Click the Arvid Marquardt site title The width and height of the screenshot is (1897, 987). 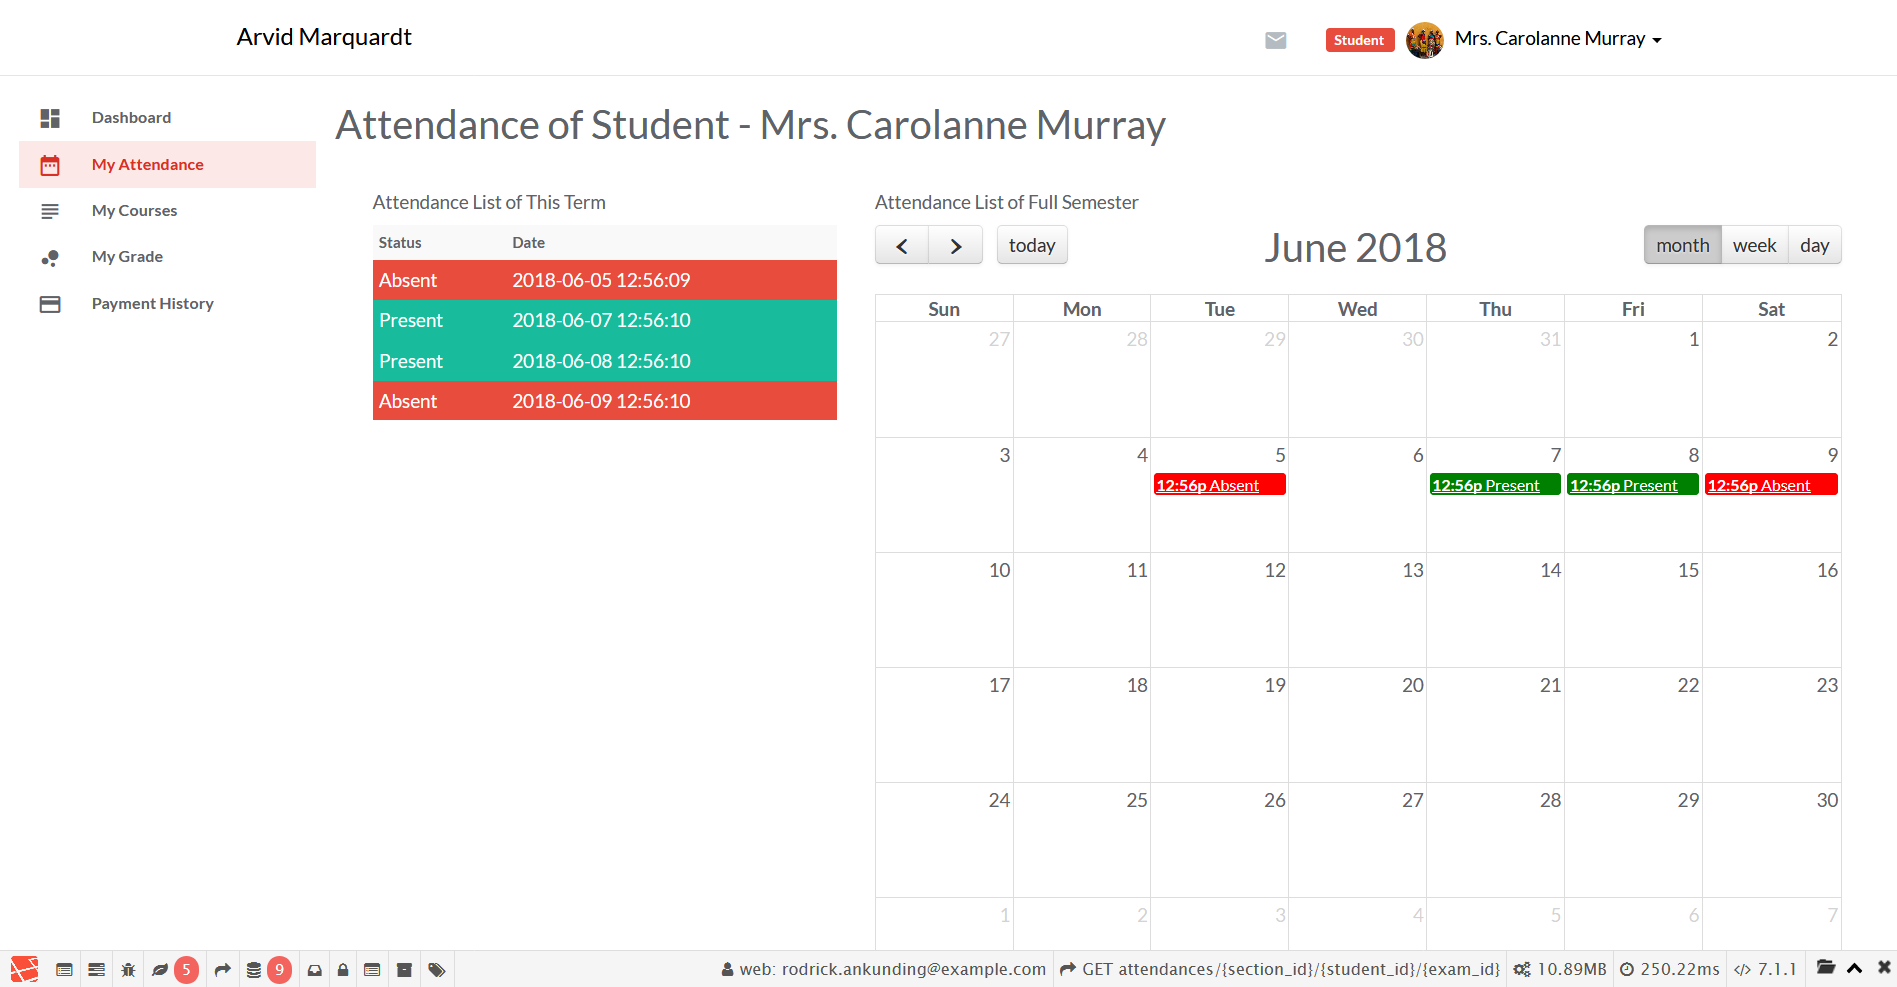324,37
